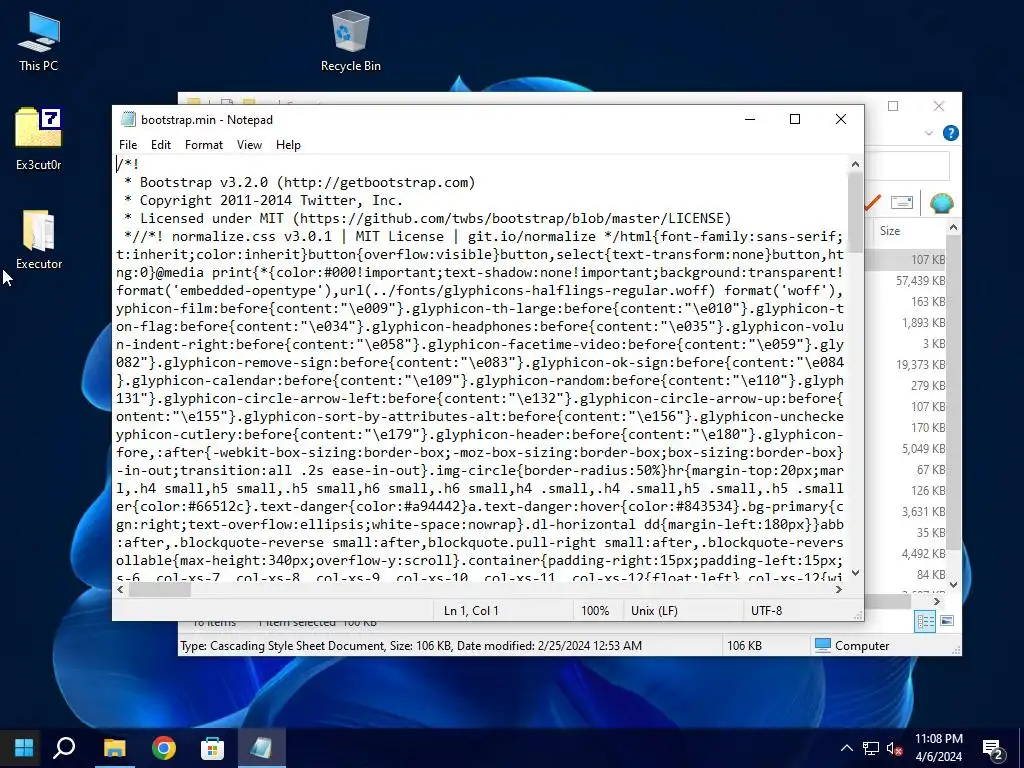Click the normalize.css v3.0.1 line
1024x768 pixels.
(479, 236)
